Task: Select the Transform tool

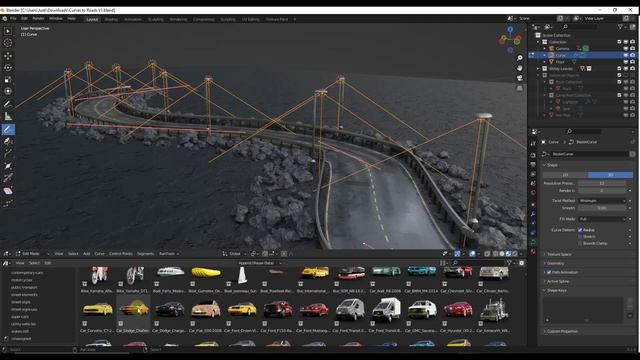Action: click(x=8, y=91)
